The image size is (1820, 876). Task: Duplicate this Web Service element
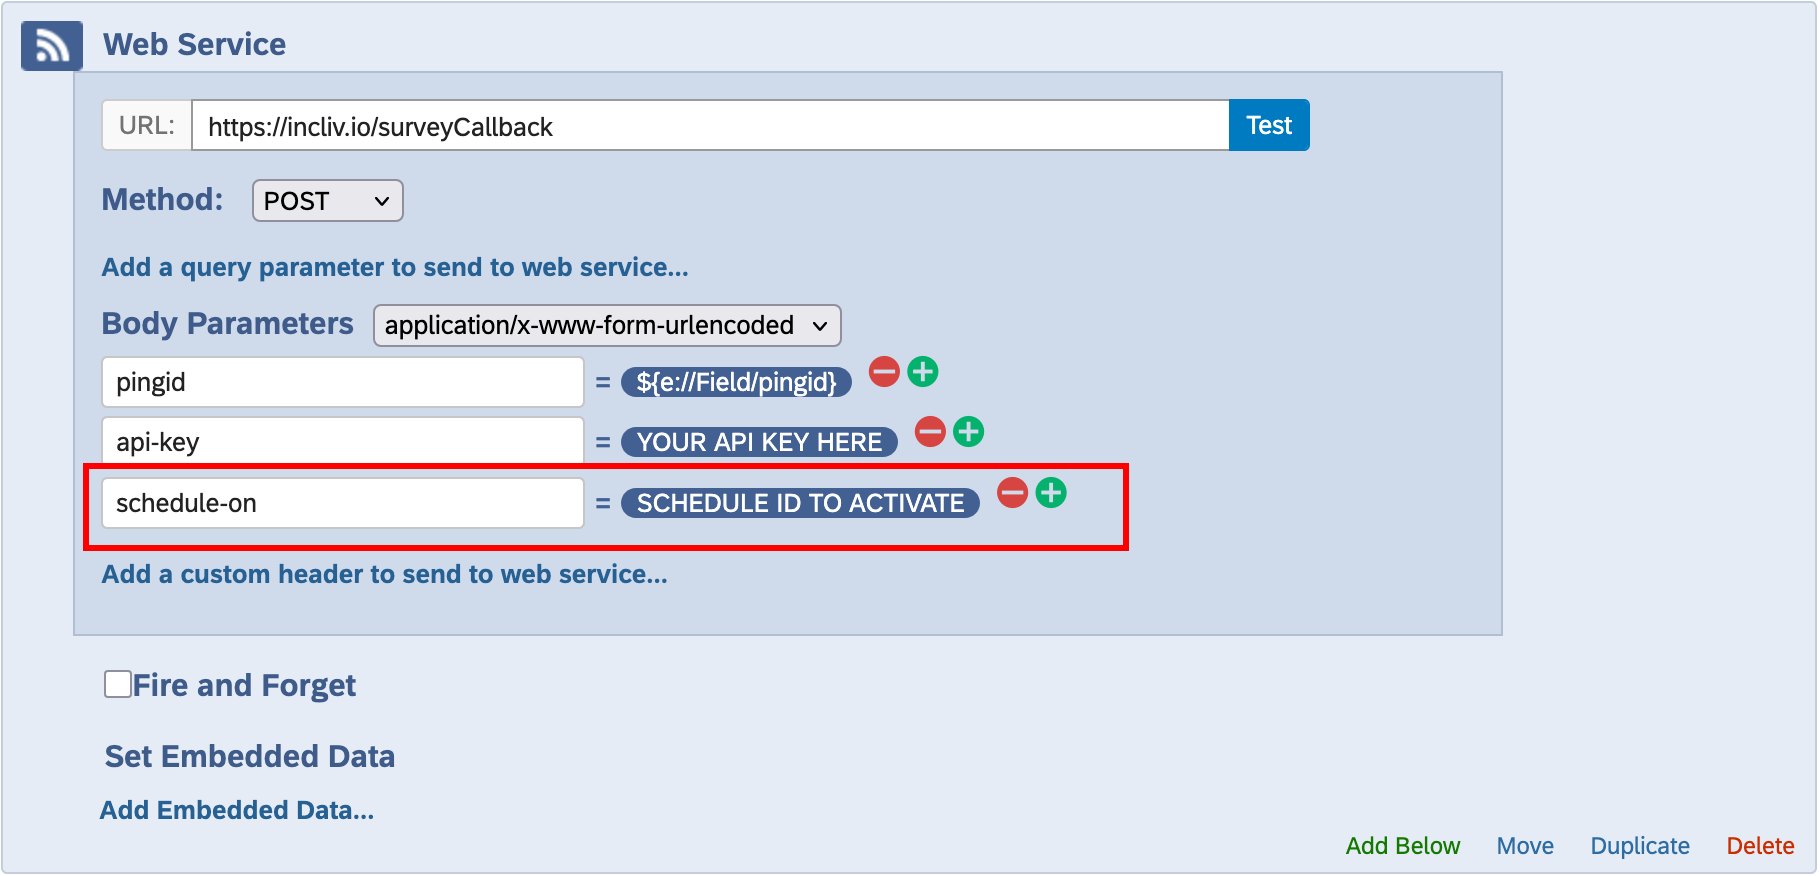[1639, 846]
